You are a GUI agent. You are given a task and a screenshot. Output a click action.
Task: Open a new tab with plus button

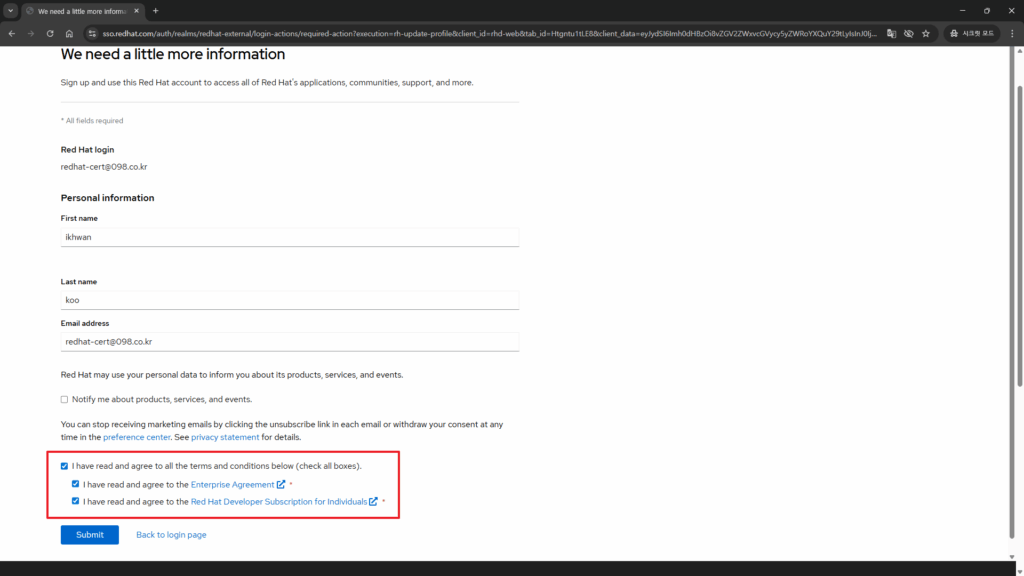(155, 11)
